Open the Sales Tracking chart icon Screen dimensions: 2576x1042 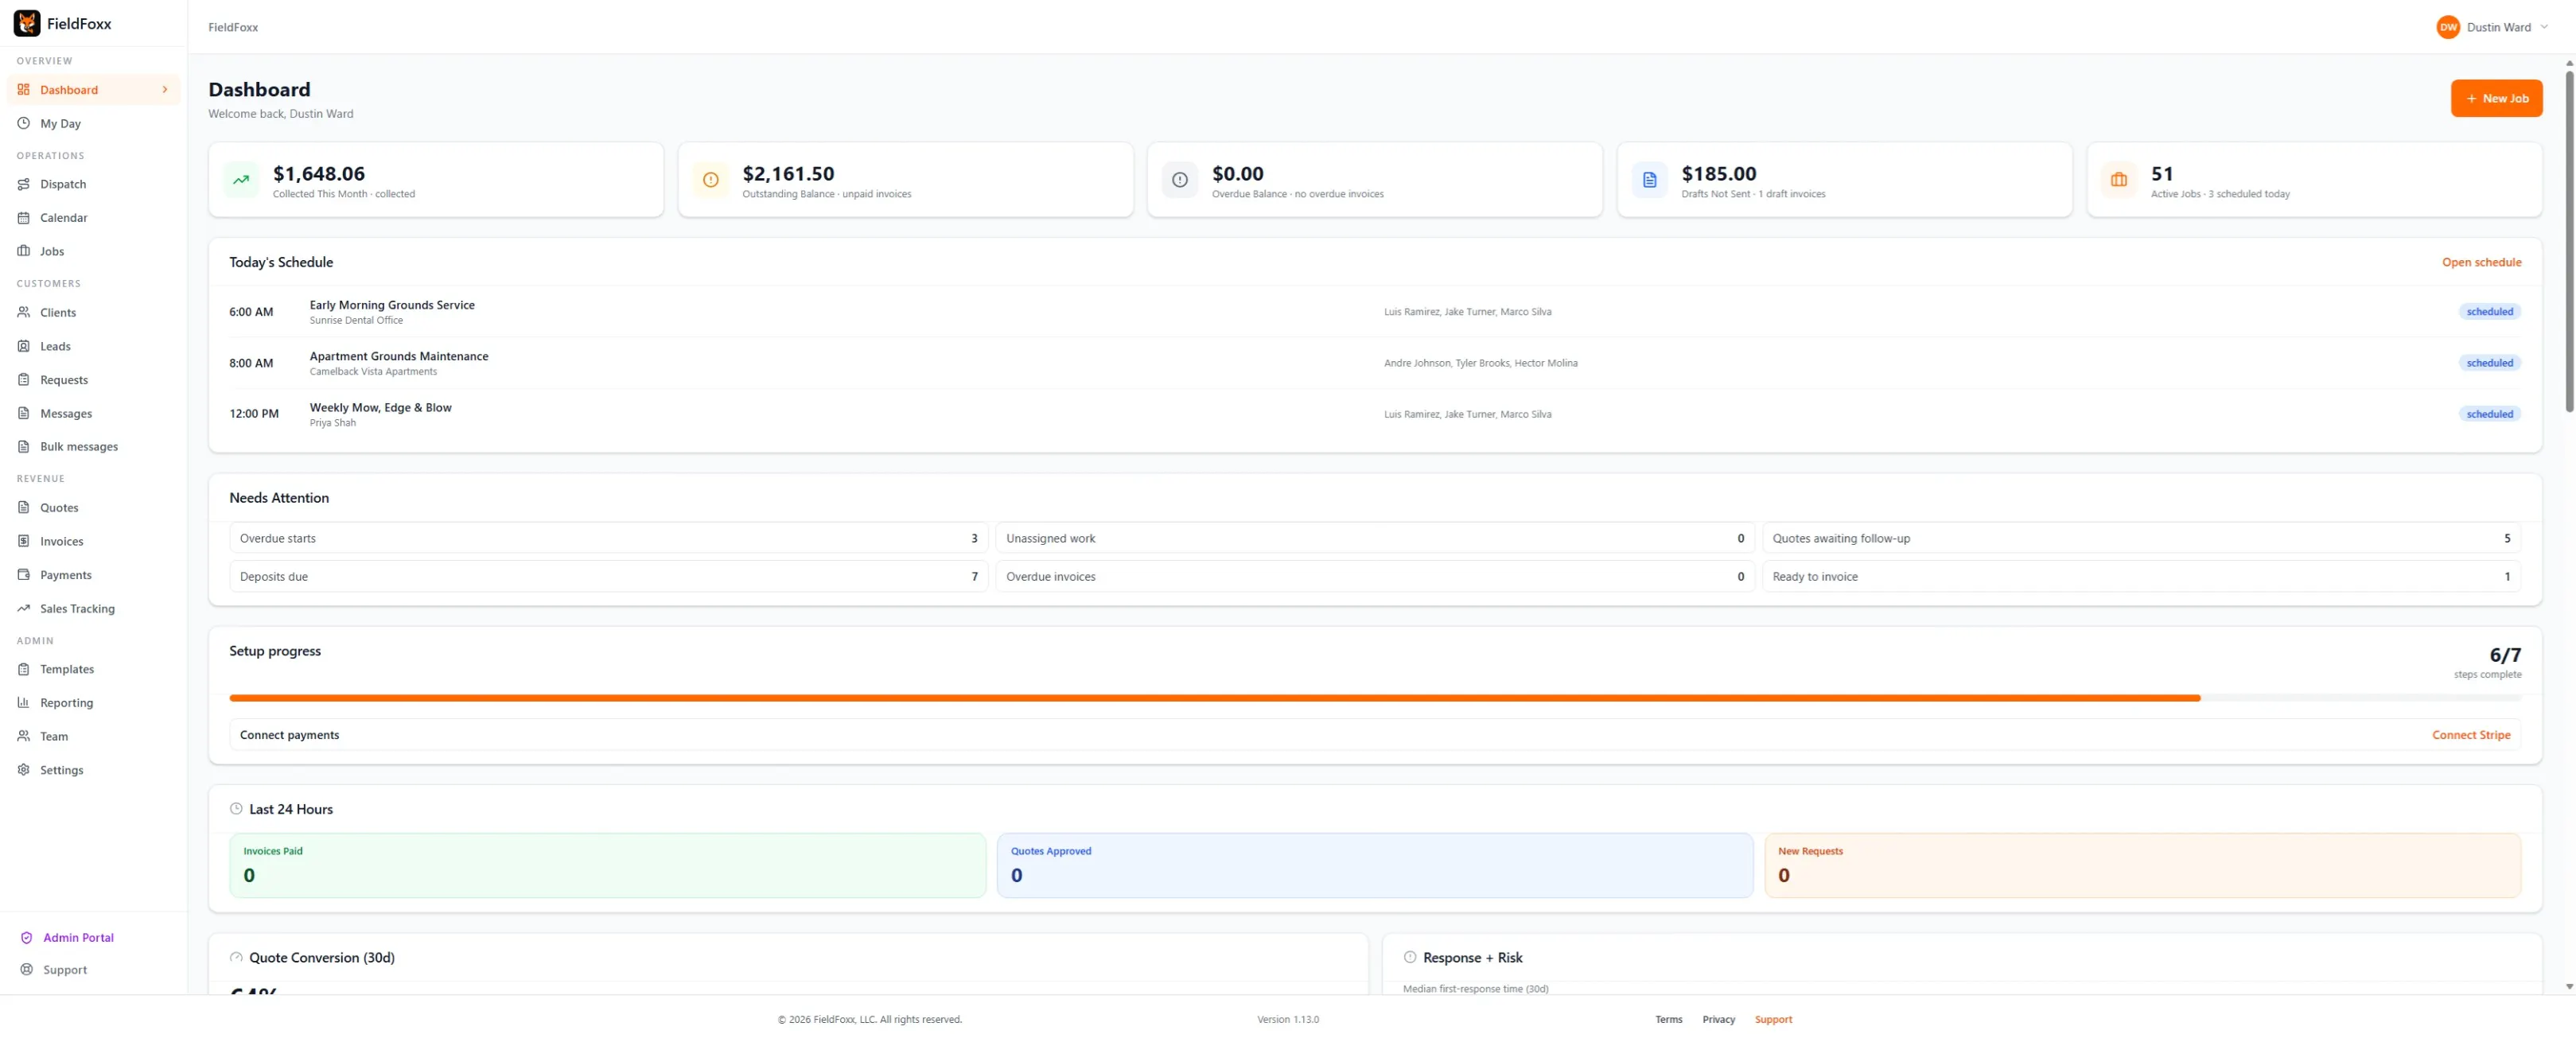[23, 608]
